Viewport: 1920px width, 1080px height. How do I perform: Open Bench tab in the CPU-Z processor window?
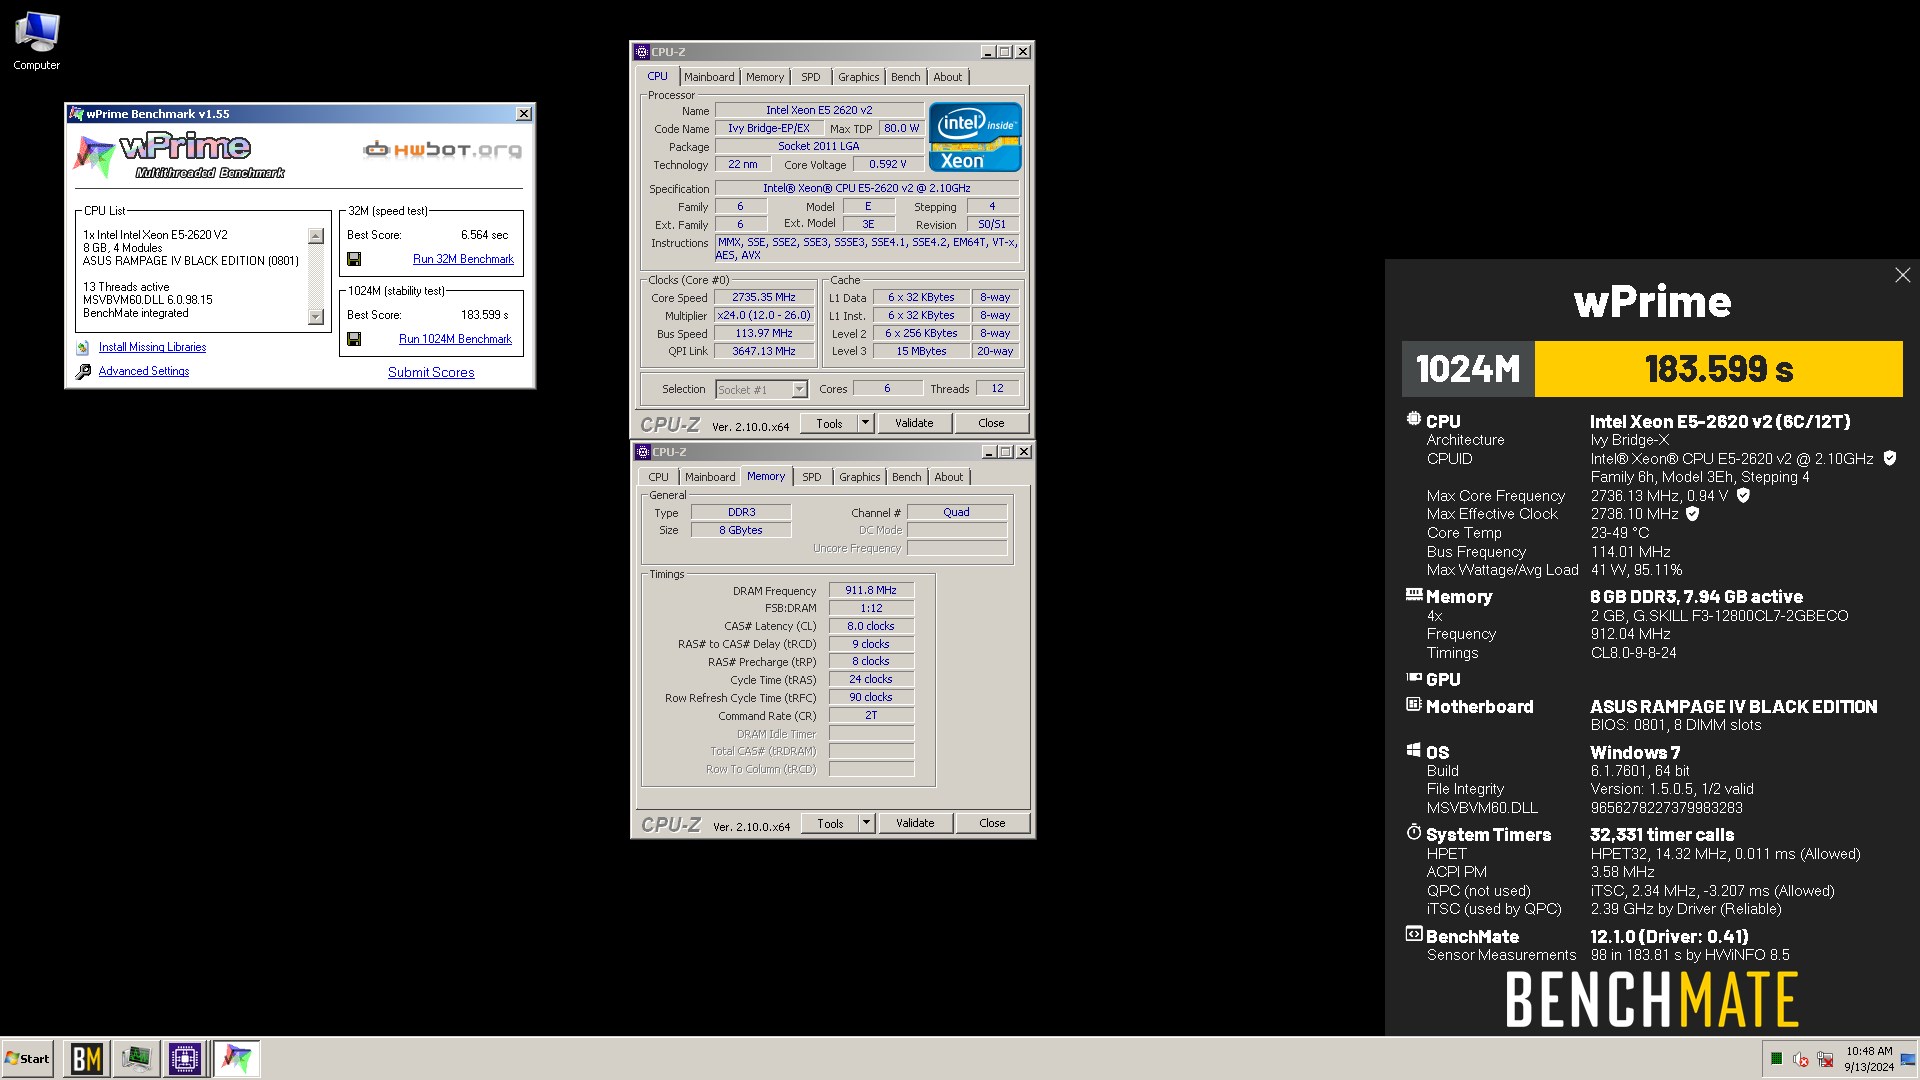(x=905, y=77)
